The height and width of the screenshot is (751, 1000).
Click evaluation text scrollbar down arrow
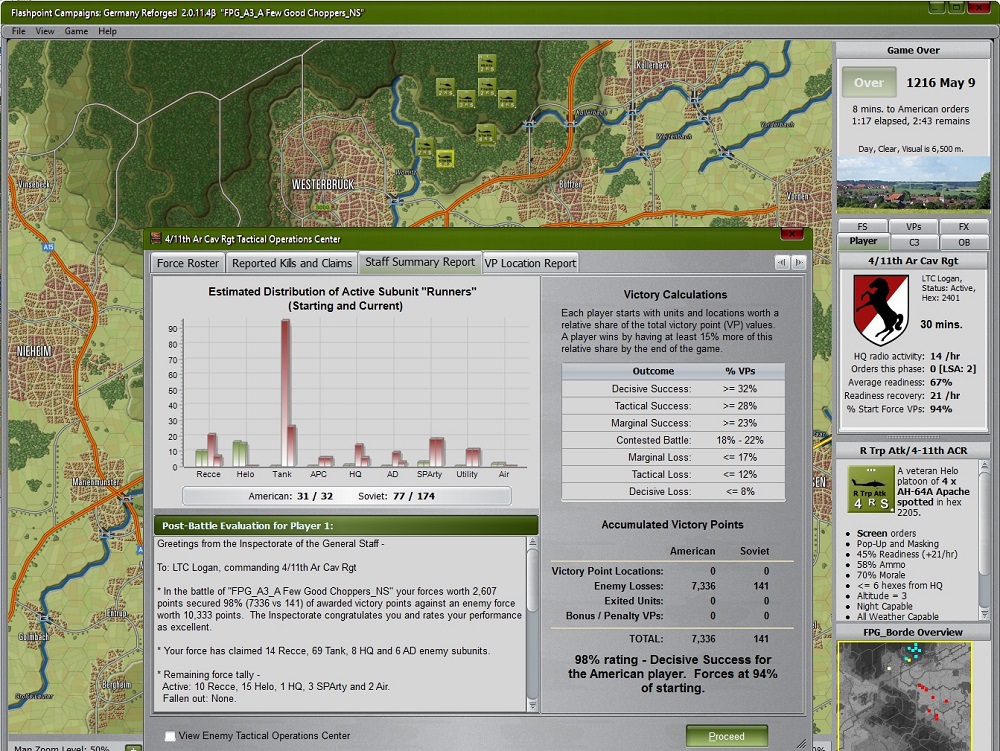click(x=532, y=704)
